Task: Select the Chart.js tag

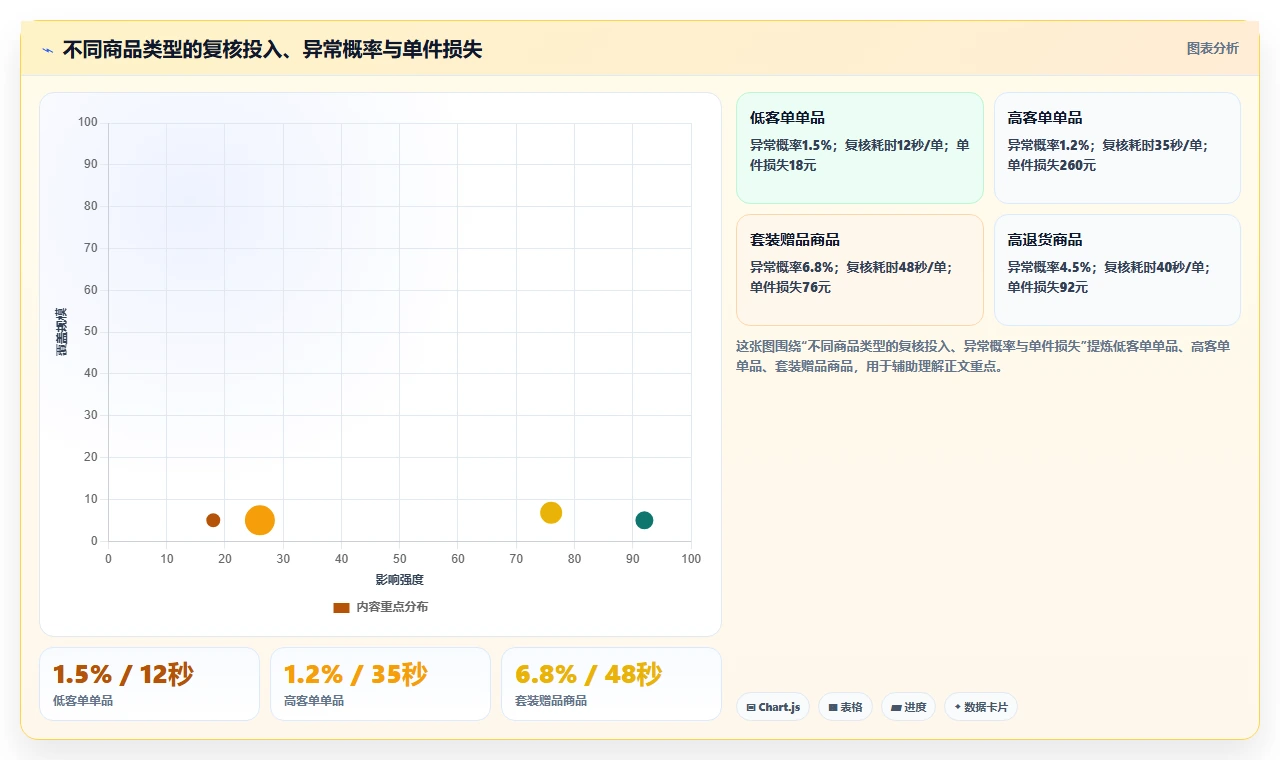Action: 773,707
